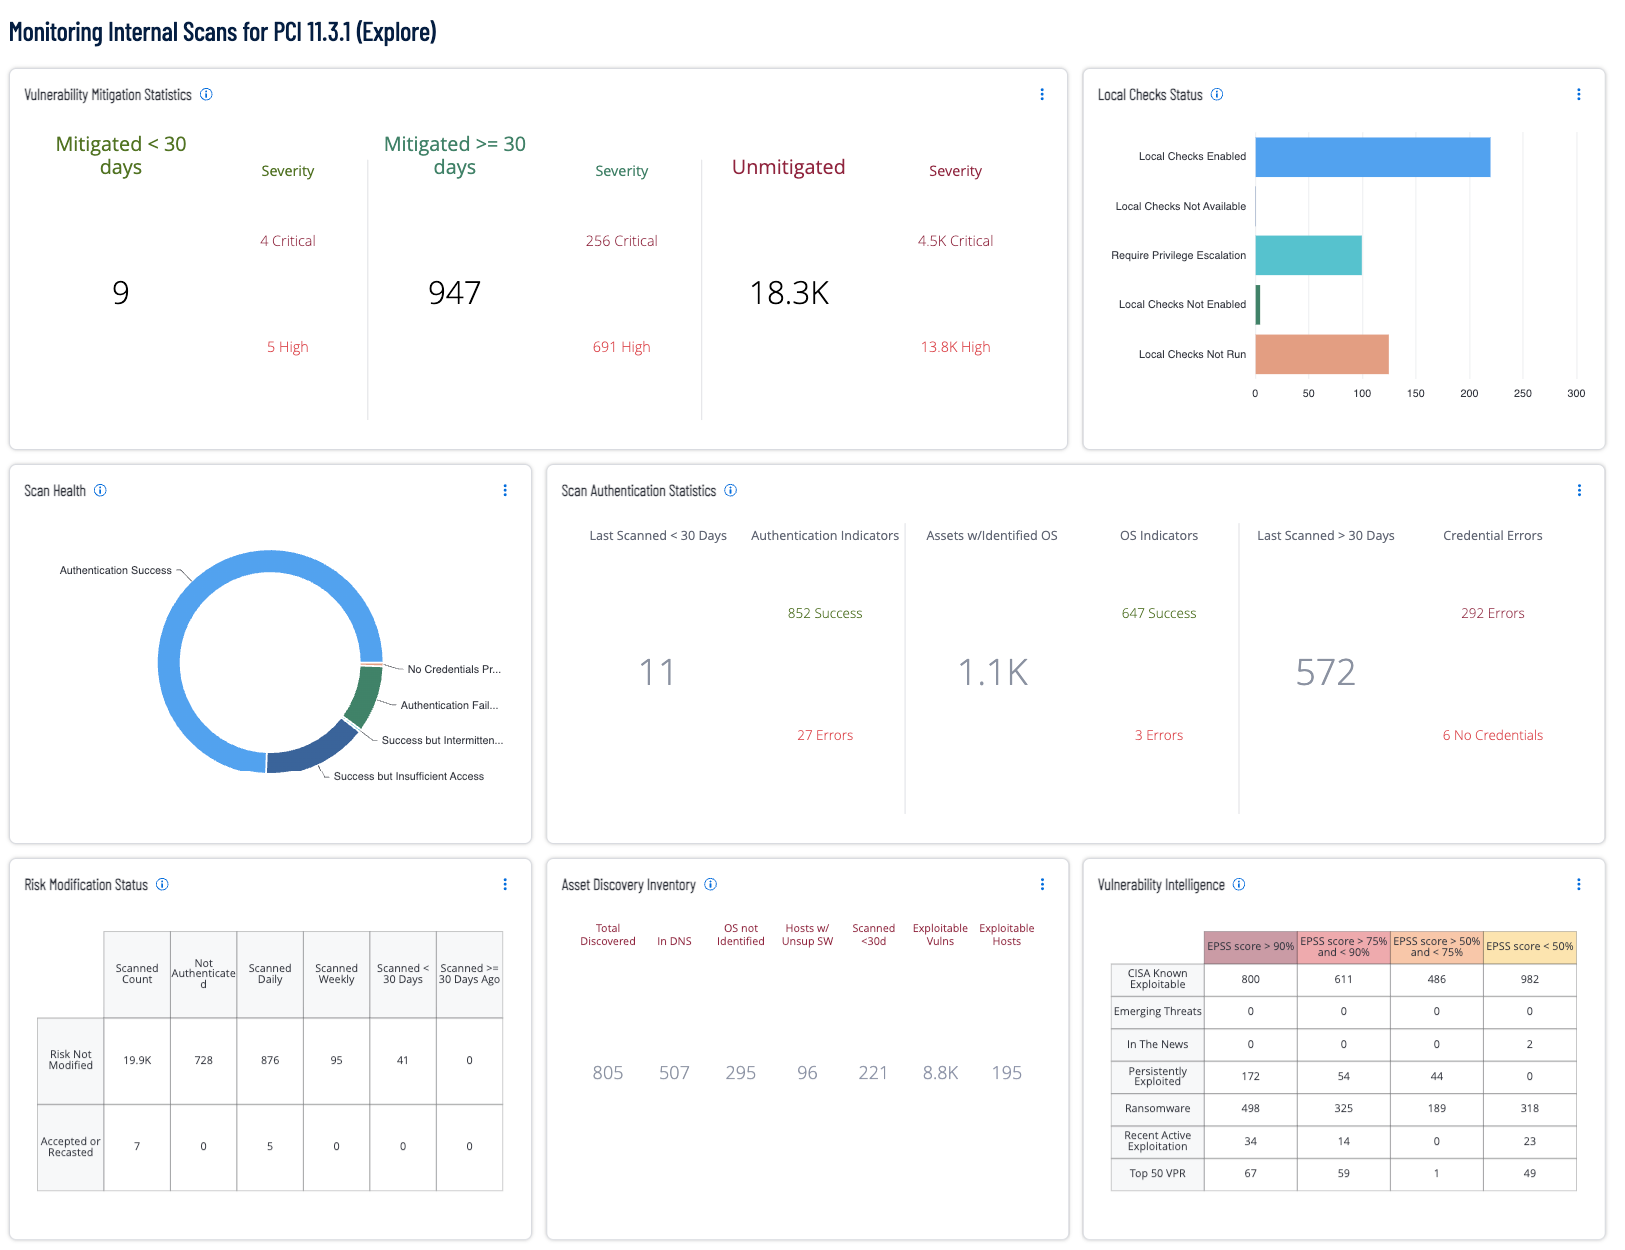1625x1250 pixels.
Task: Open info icon for Vulnerability Mitigation Statistics
Action: tap(206, 95)
